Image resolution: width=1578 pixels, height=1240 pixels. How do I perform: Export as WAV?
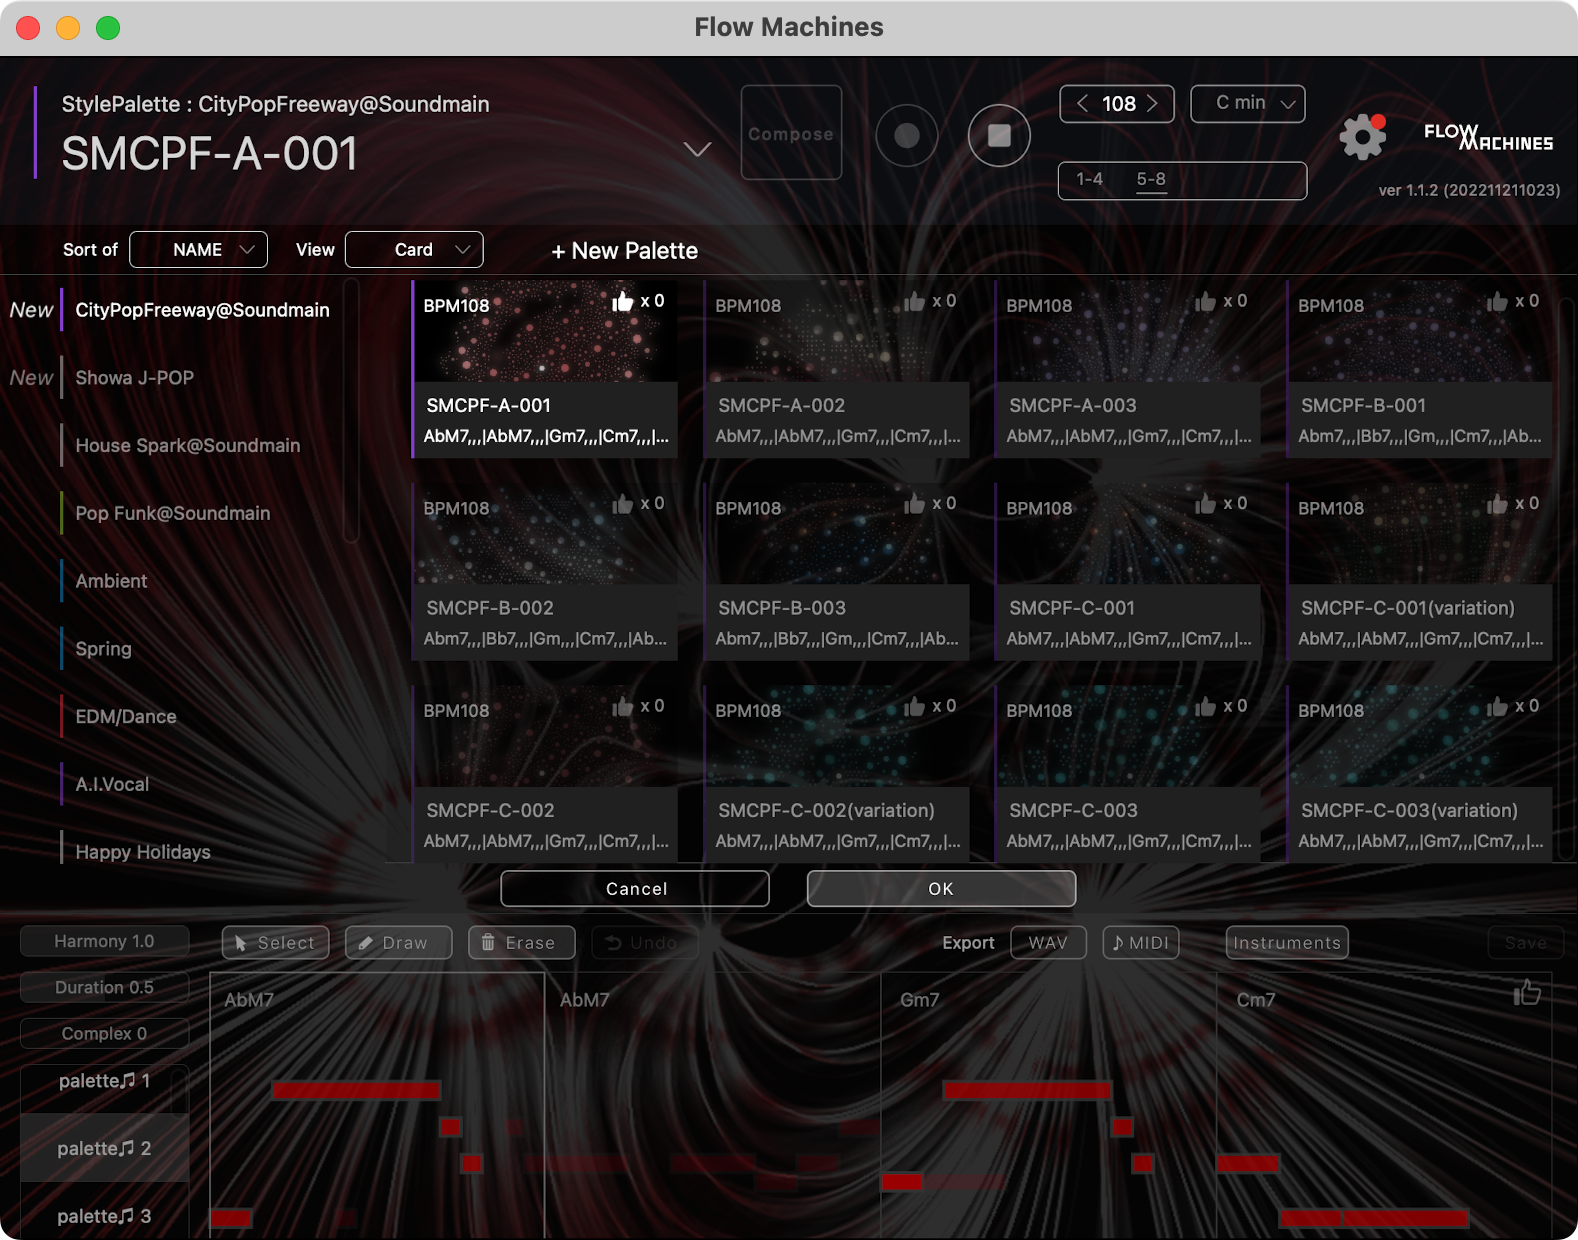(1048, 942)
